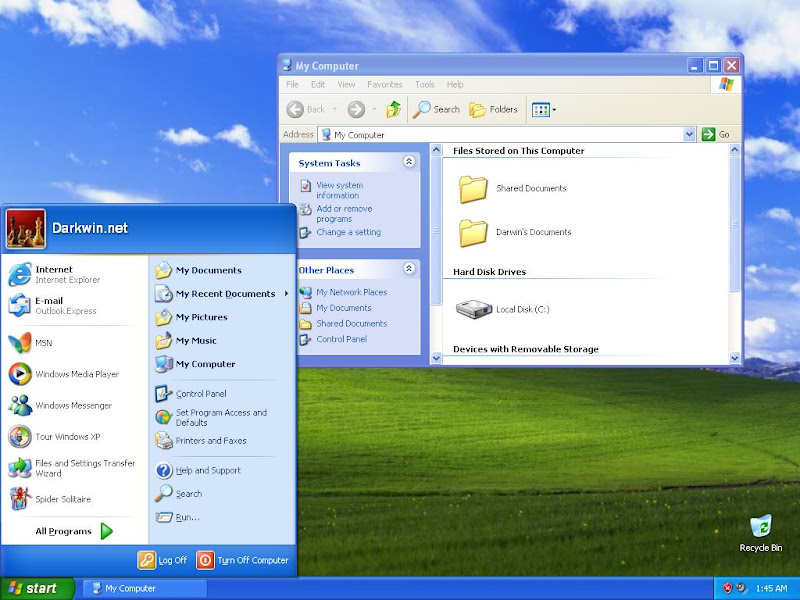Click the Turn Off Computer button
The width and height of the screenshot is (800, 600).
click(243, 560)
